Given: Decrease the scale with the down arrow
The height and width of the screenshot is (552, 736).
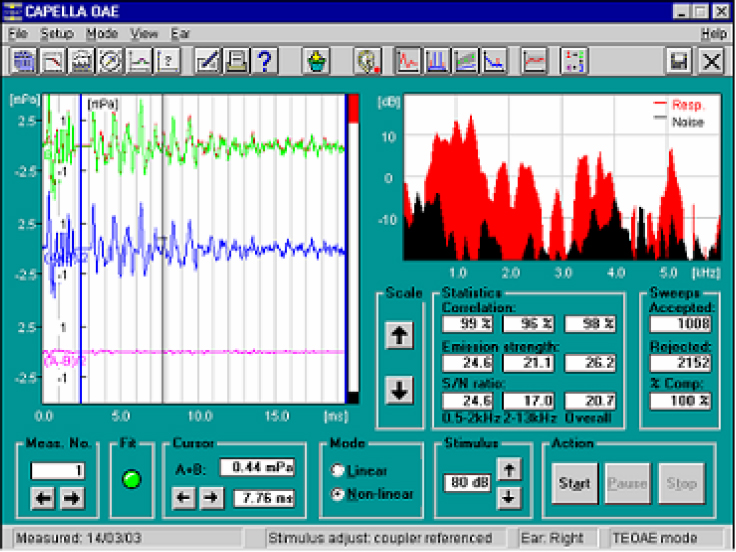Looking at the screenshot, I should (x=399, y=391).
